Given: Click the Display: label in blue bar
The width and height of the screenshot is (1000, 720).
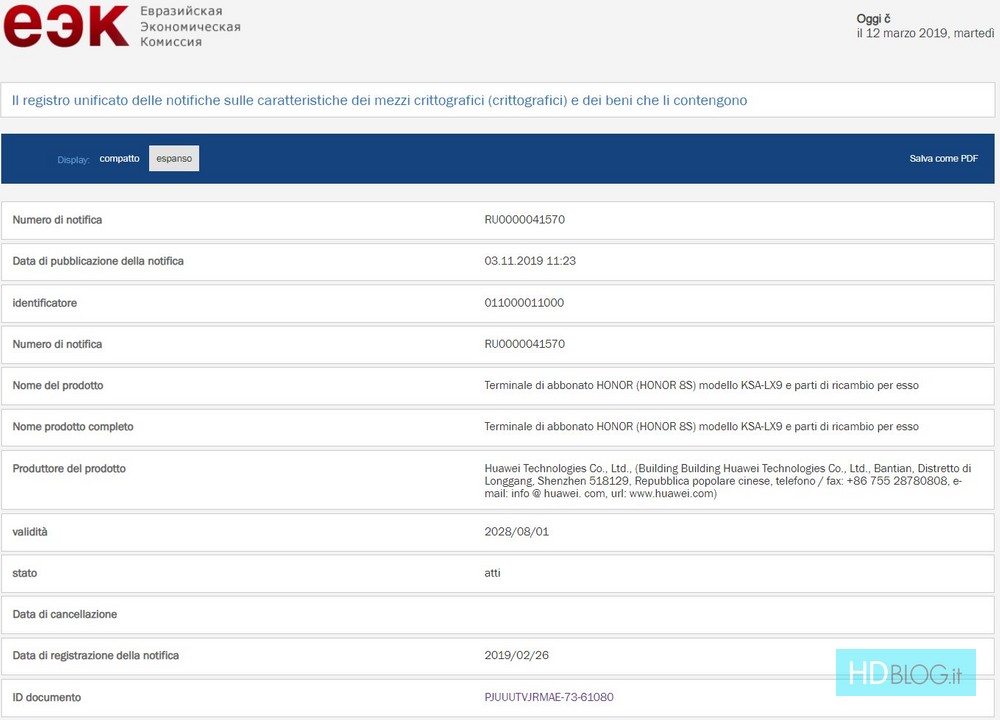Looking at the screenshot, I should click(73, 159).
